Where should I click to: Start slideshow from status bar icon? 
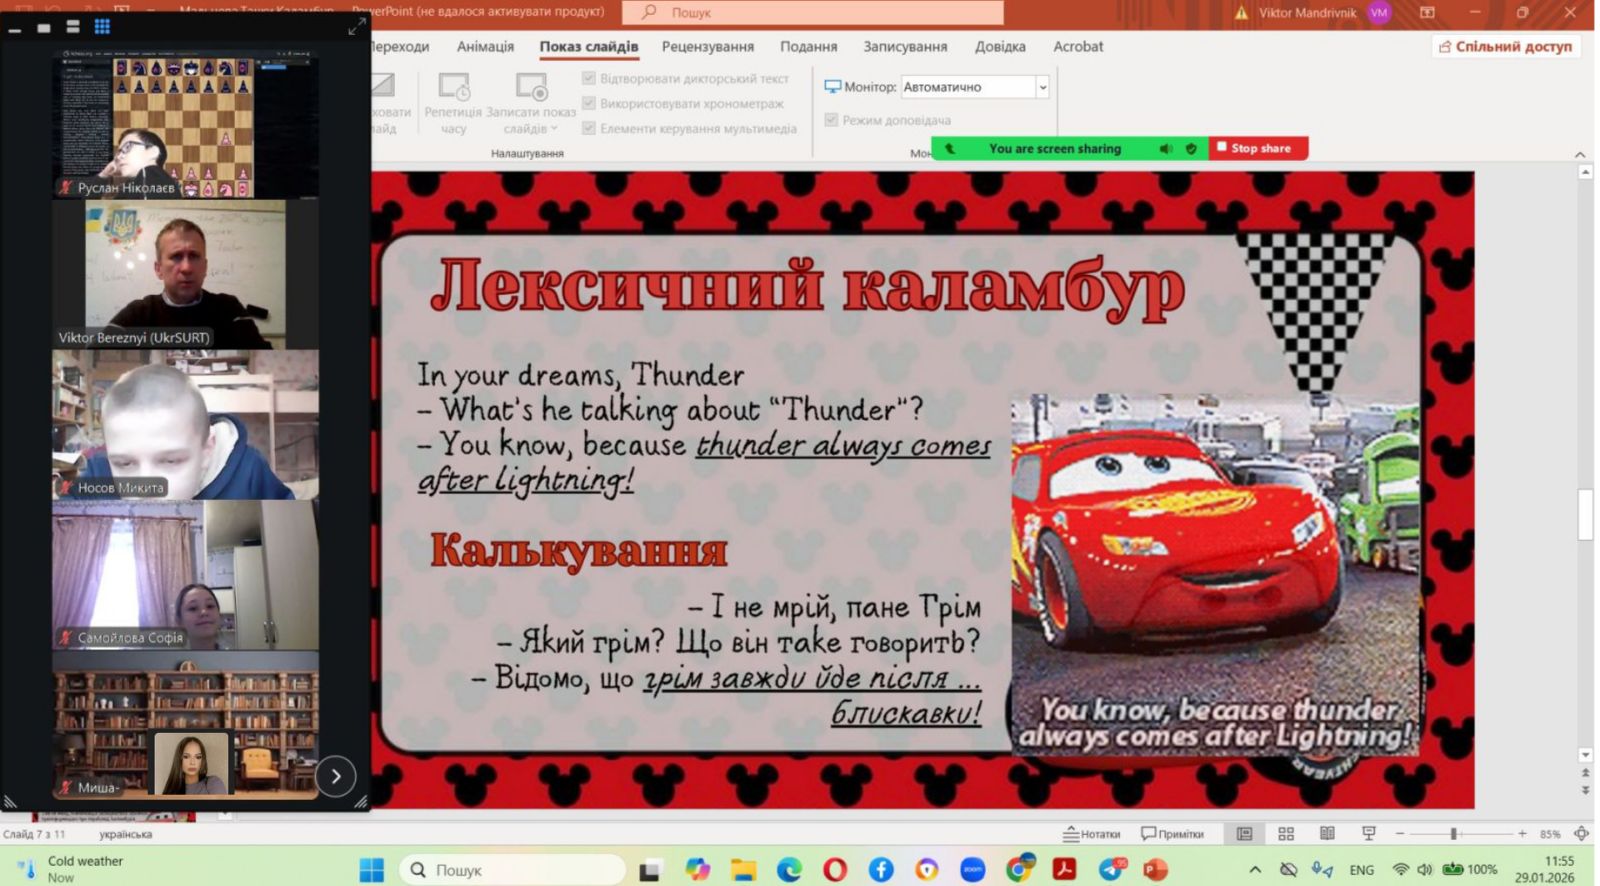tap(1368, 833)
